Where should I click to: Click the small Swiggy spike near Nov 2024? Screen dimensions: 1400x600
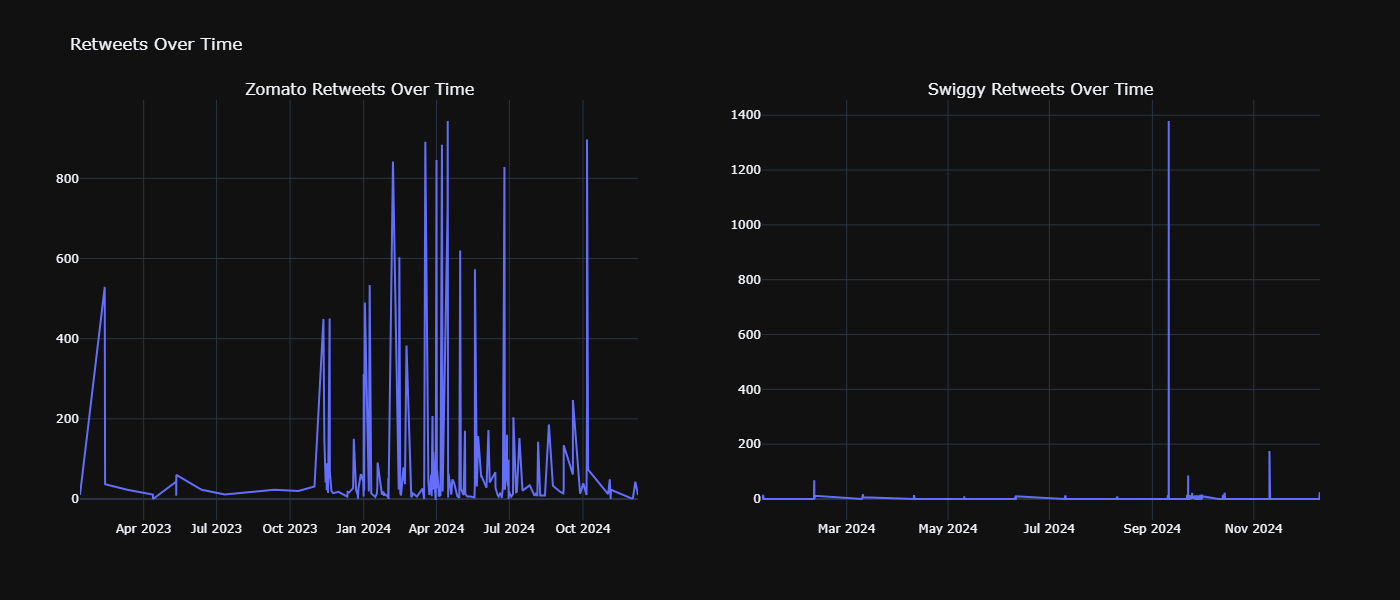point(1269,452)
